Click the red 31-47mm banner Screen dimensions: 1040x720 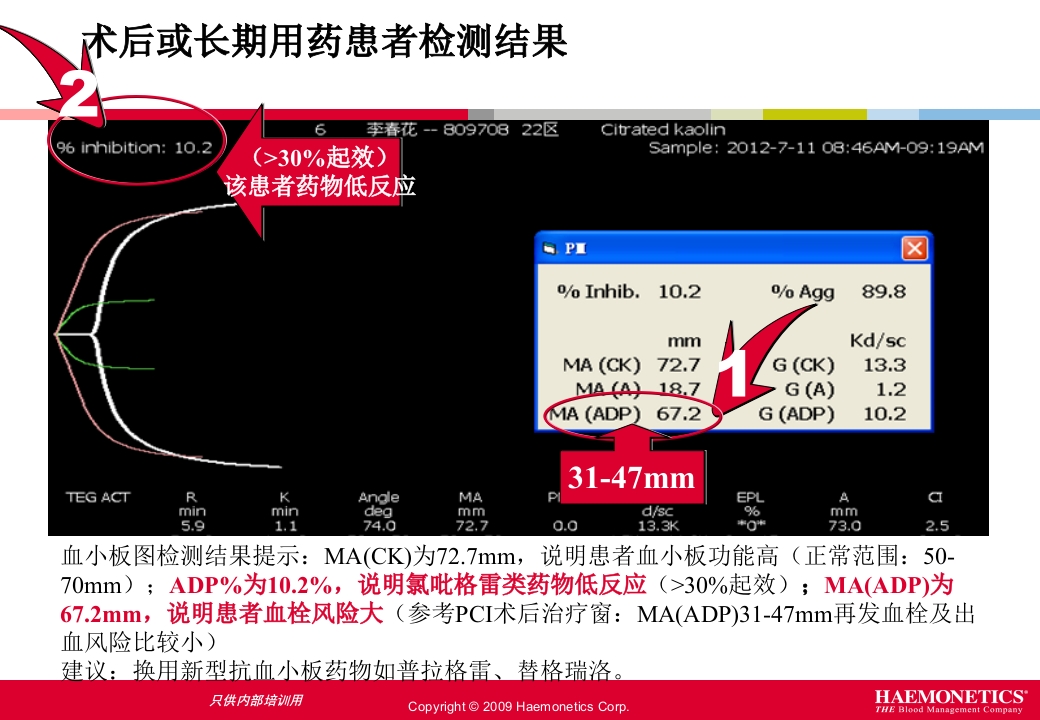click(x=630, y=476)
